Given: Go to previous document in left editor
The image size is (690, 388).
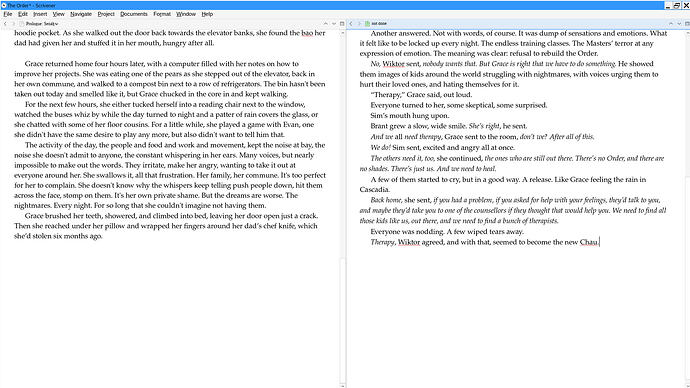Looking at the screenshot, I should click(x=326, y=24).
